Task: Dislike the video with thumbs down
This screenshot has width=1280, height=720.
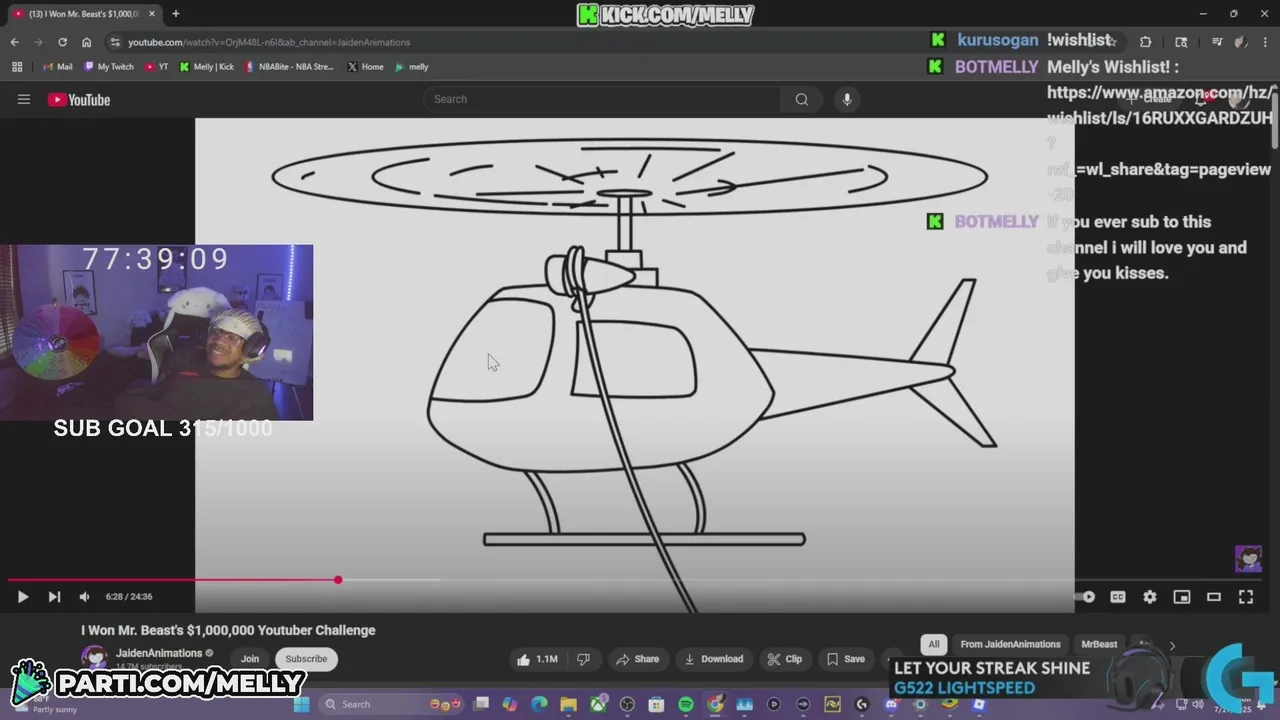Action: pos(583,659)
